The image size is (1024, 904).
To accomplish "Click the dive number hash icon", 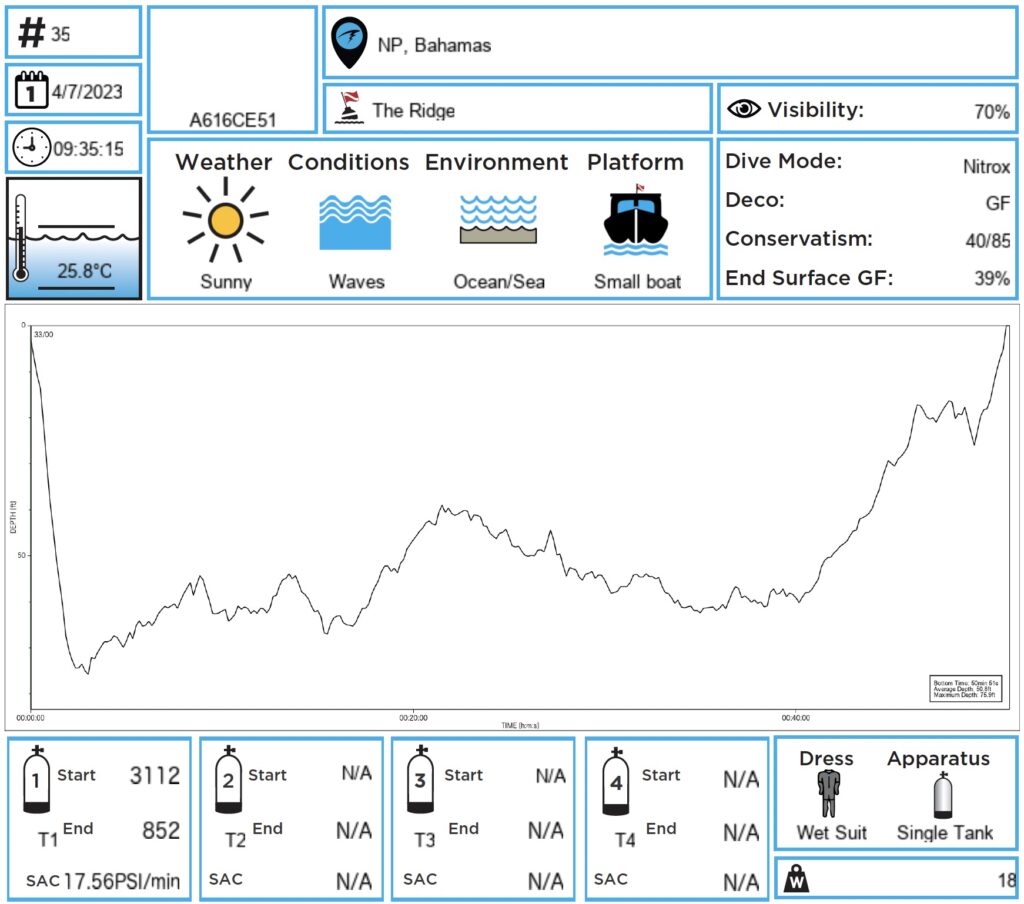I will [x=32, y=34].
